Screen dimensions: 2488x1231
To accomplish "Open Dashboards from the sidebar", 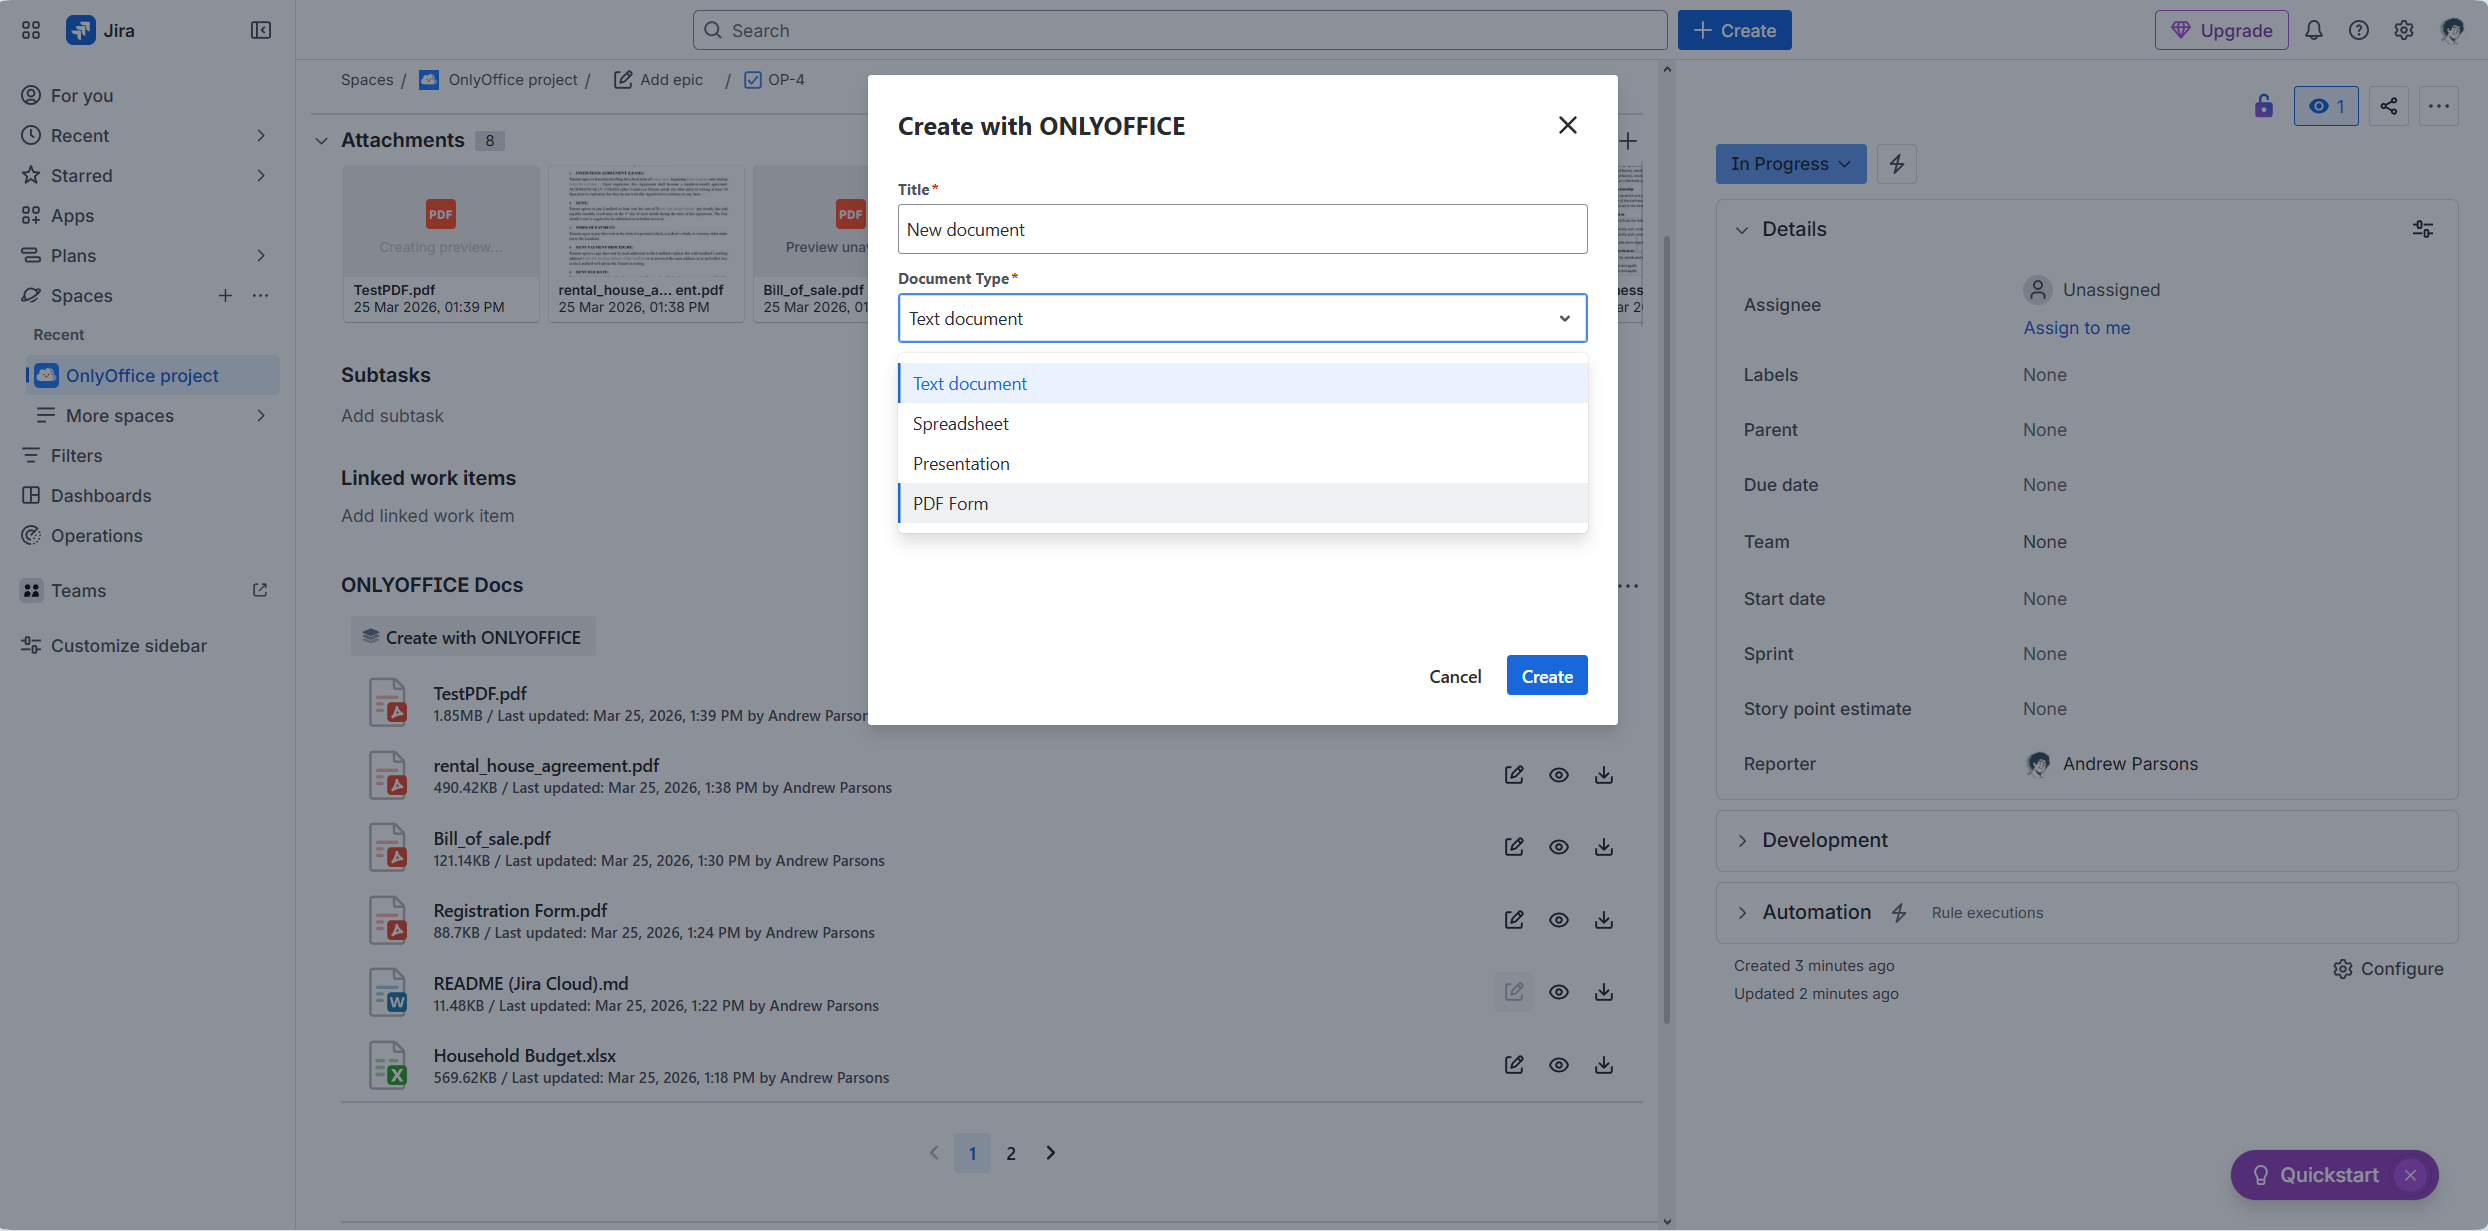I will [99, 495].
